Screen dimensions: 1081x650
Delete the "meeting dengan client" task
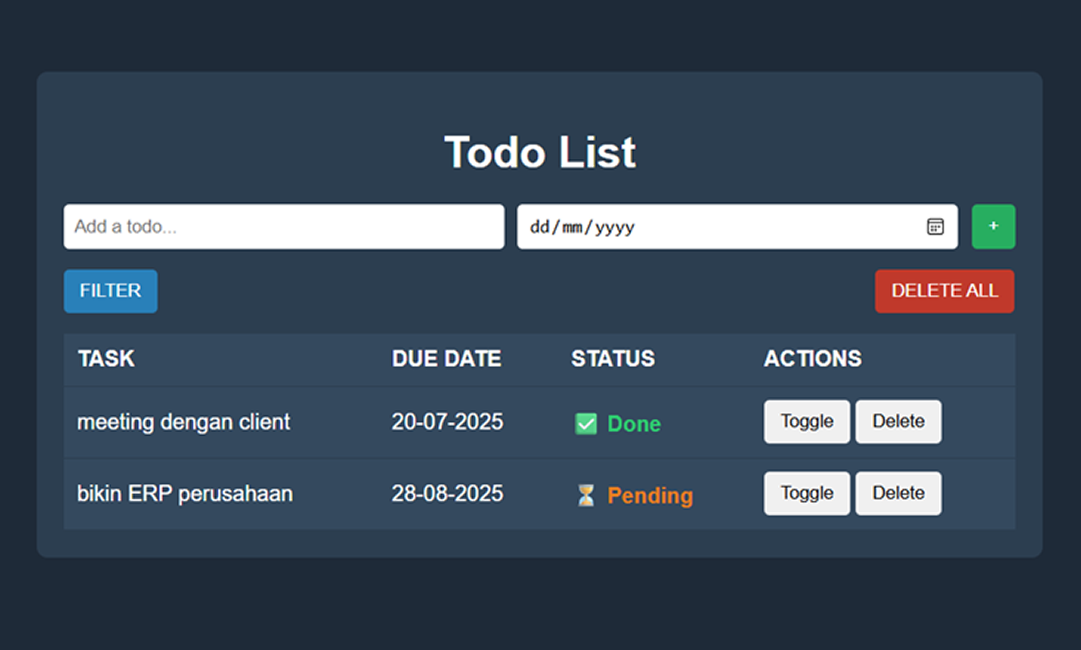898,422
